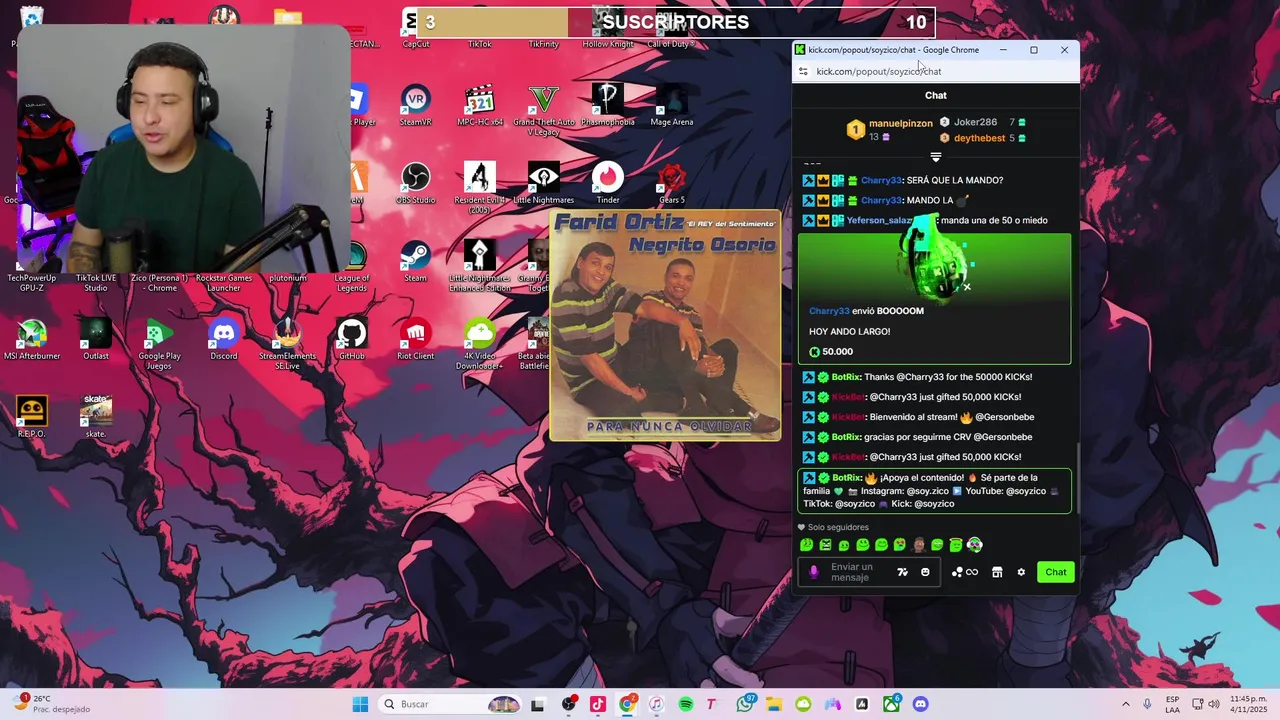Open the Kick shop icon
The image size is (1280, 720).
pos(997,572)
